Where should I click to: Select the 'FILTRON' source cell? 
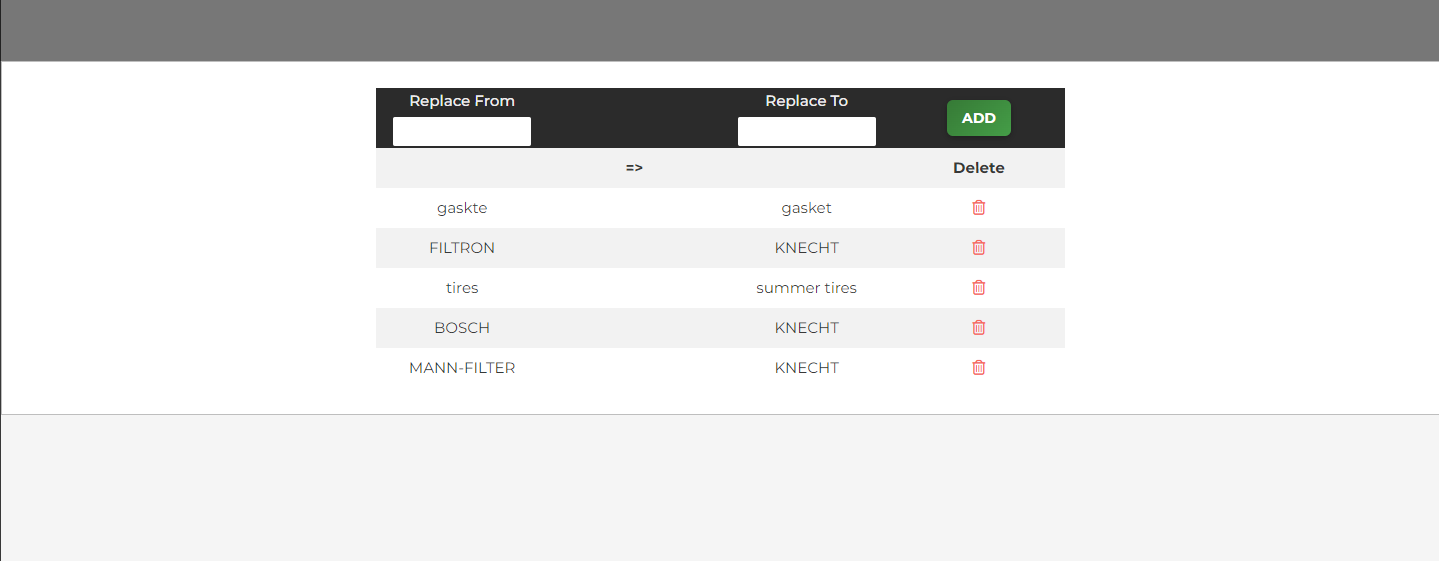[461, 248]
